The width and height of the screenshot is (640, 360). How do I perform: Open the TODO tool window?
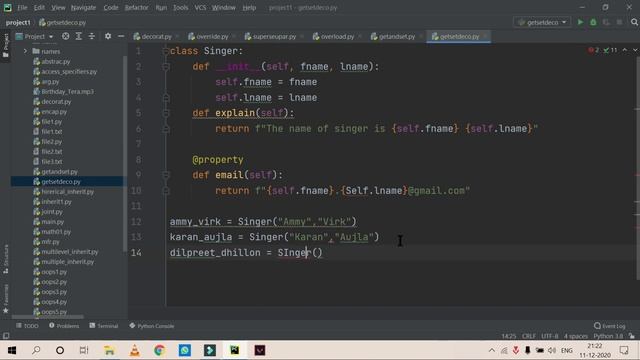(27, 326)
